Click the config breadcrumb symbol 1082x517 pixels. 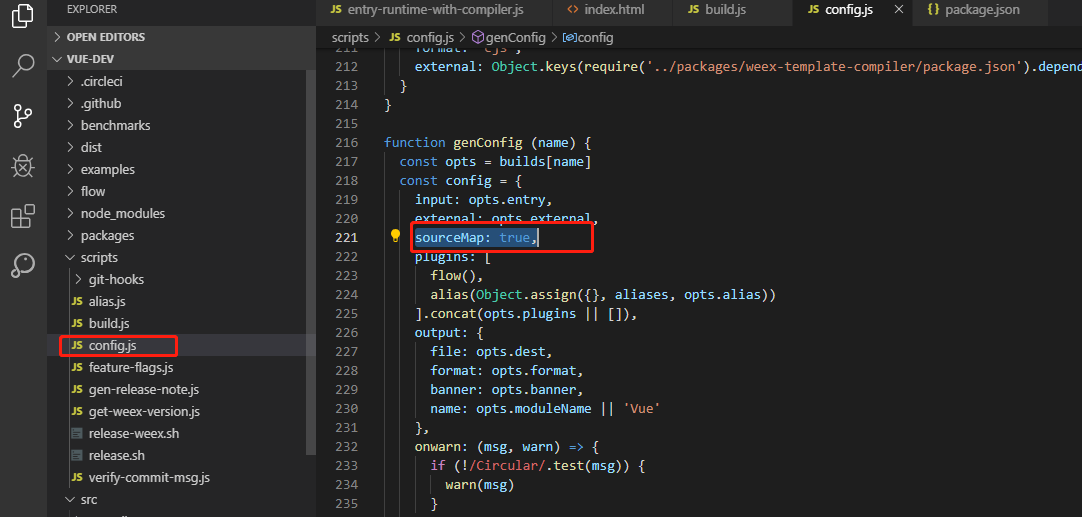588,37
